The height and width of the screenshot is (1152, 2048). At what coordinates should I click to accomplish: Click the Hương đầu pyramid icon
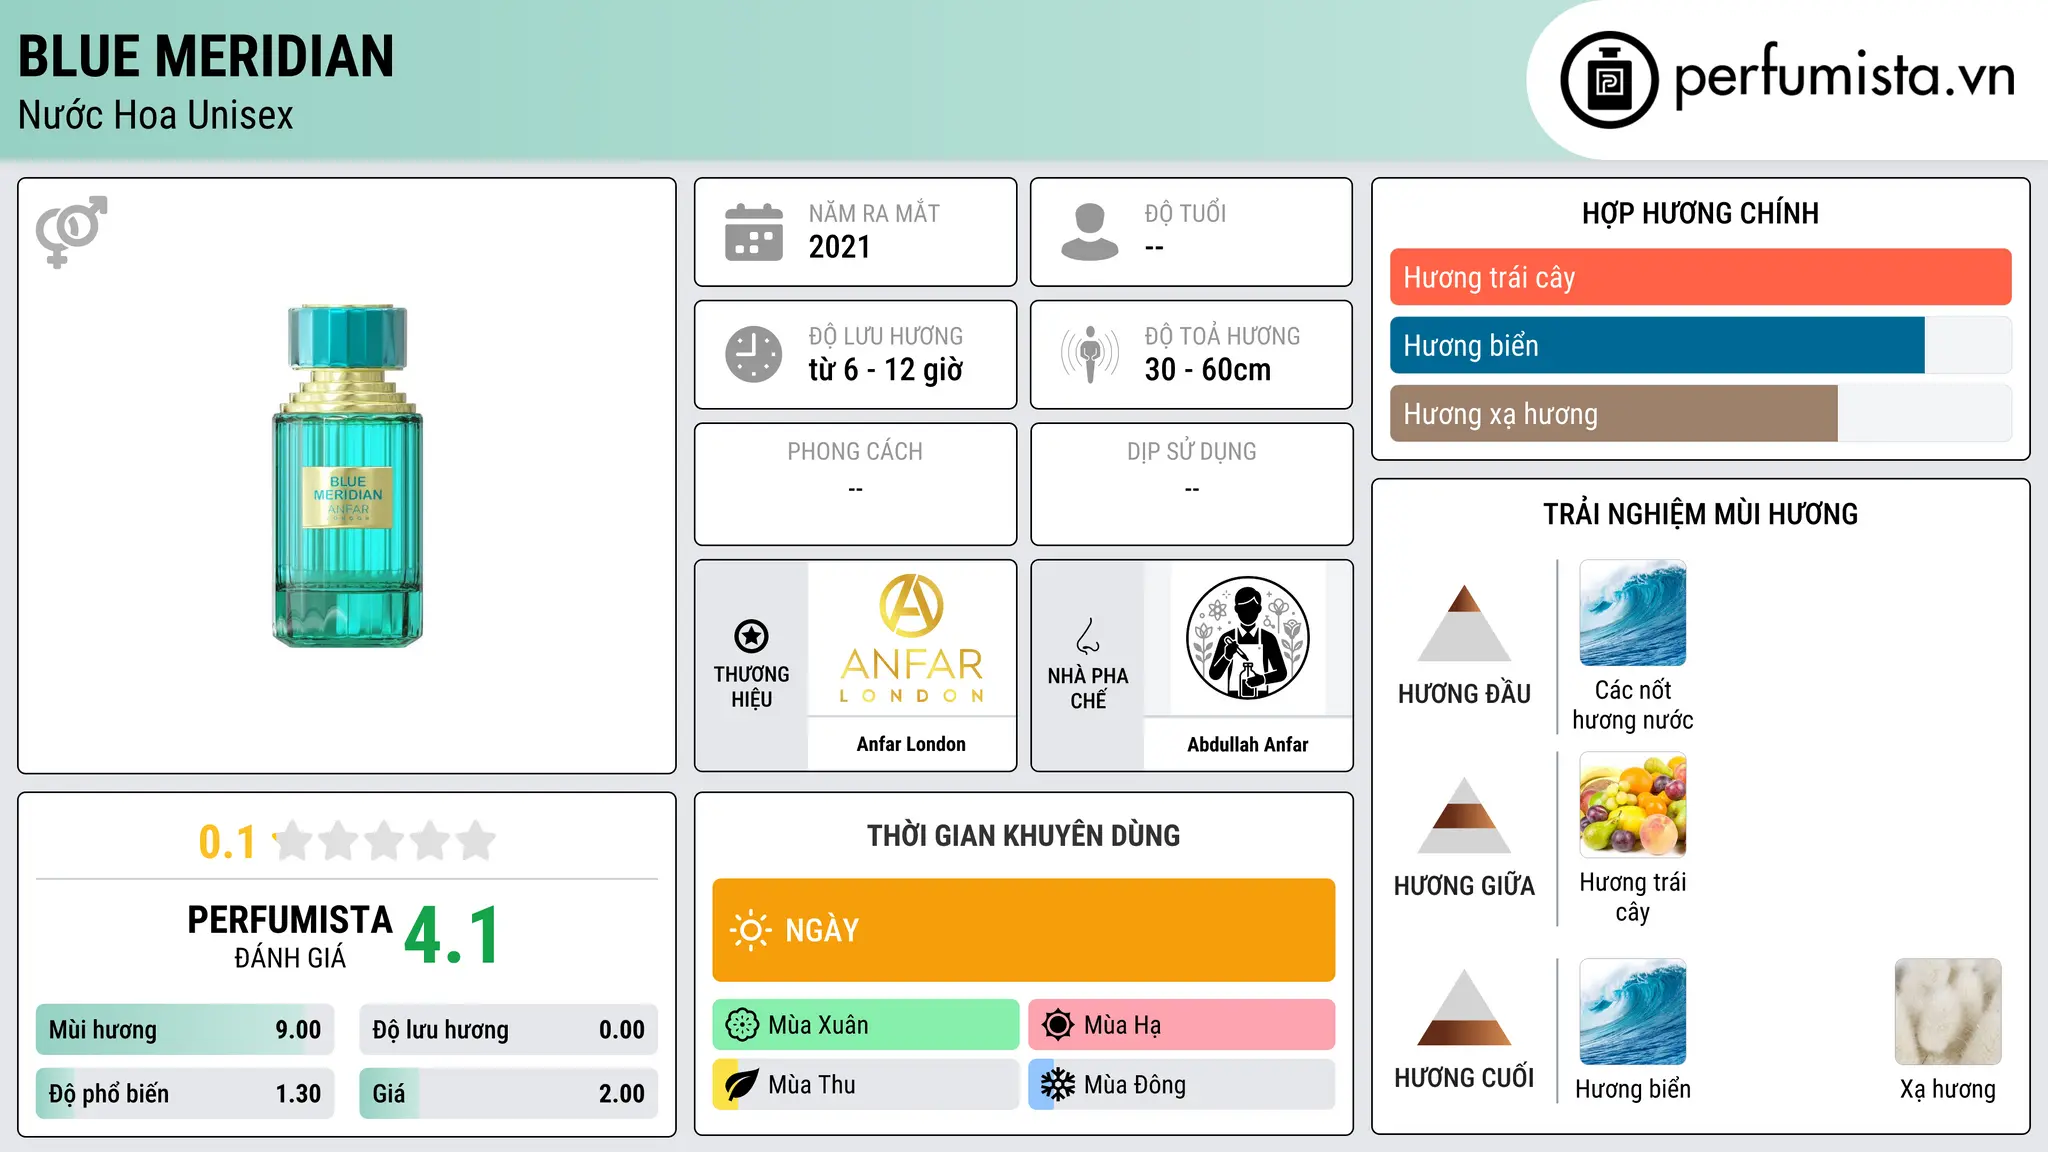pyautogui.click(x=1464, y=623)
